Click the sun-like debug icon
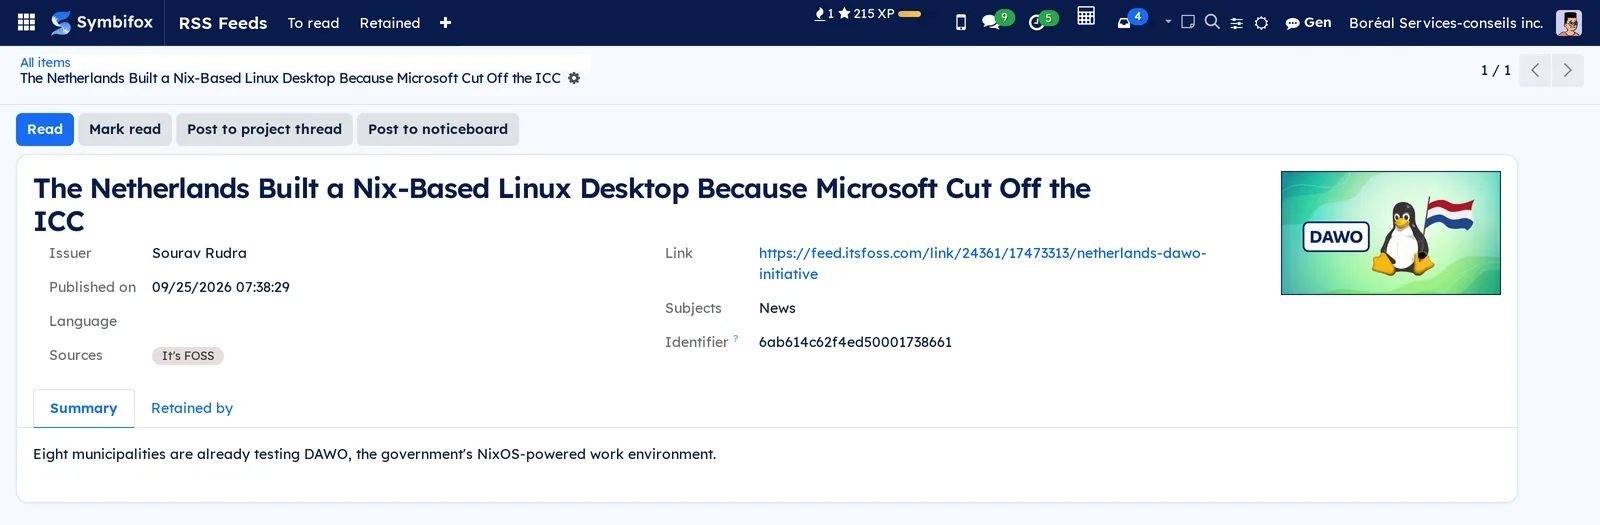The width and height of the screenshot is (1600, 525). pos(1261,23)
